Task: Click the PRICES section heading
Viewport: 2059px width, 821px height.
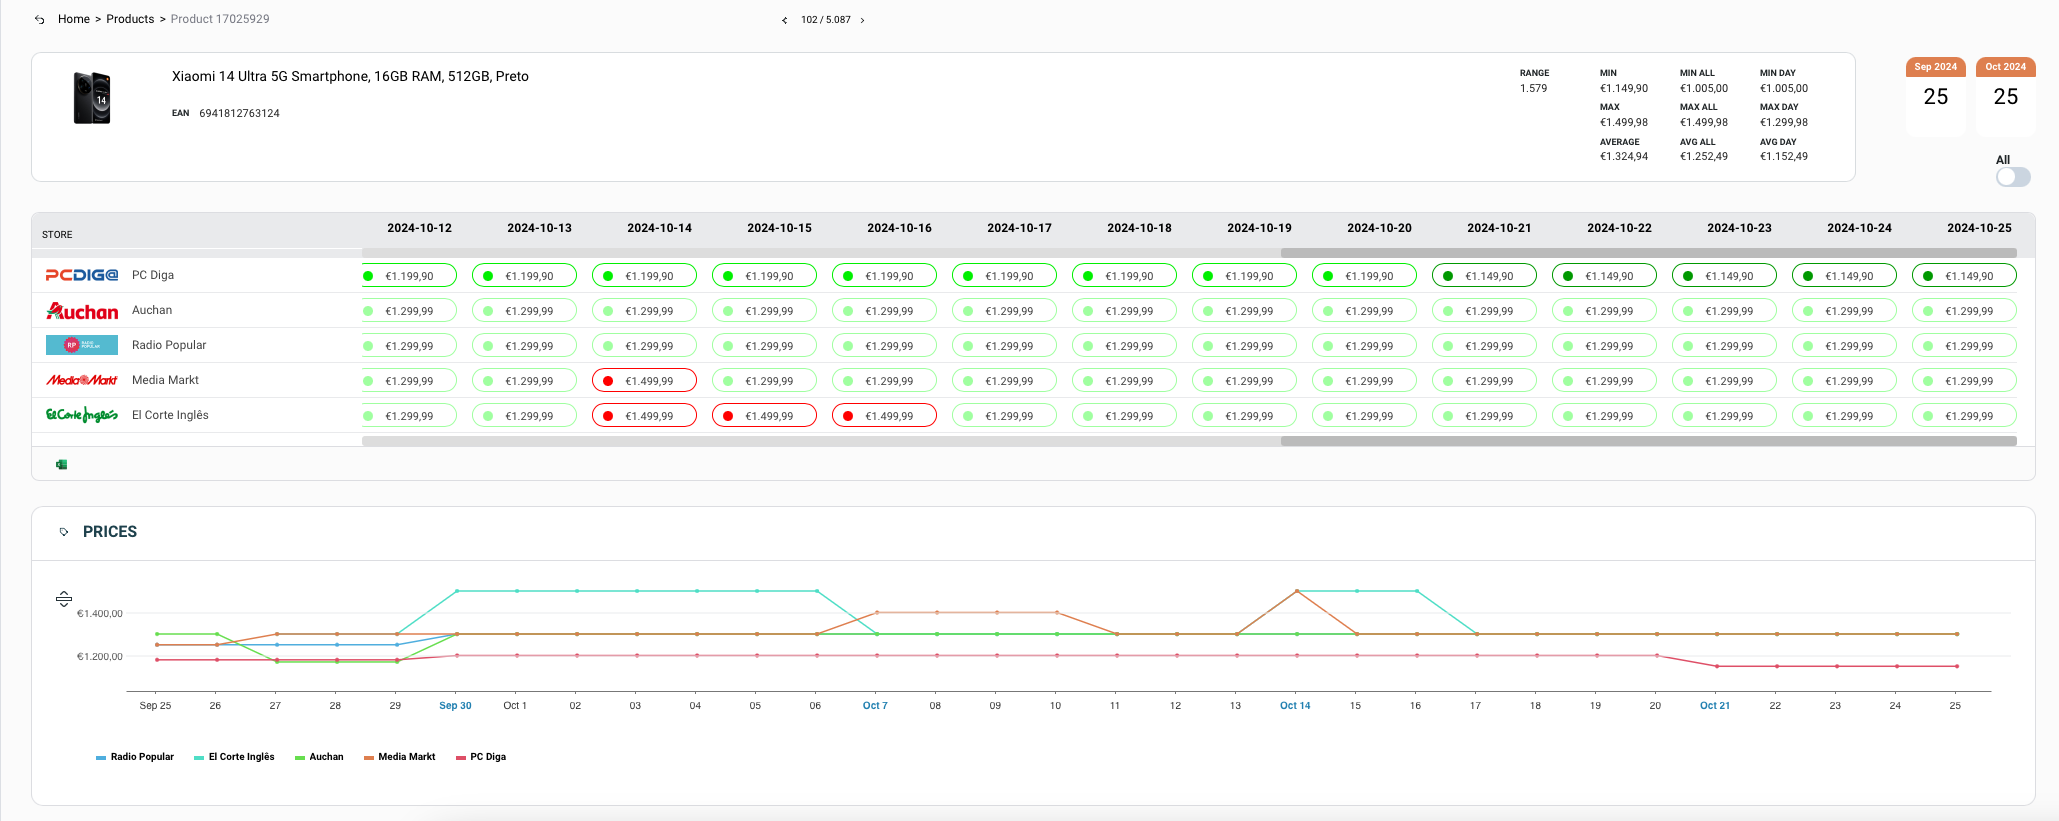Action: [110, 532]
